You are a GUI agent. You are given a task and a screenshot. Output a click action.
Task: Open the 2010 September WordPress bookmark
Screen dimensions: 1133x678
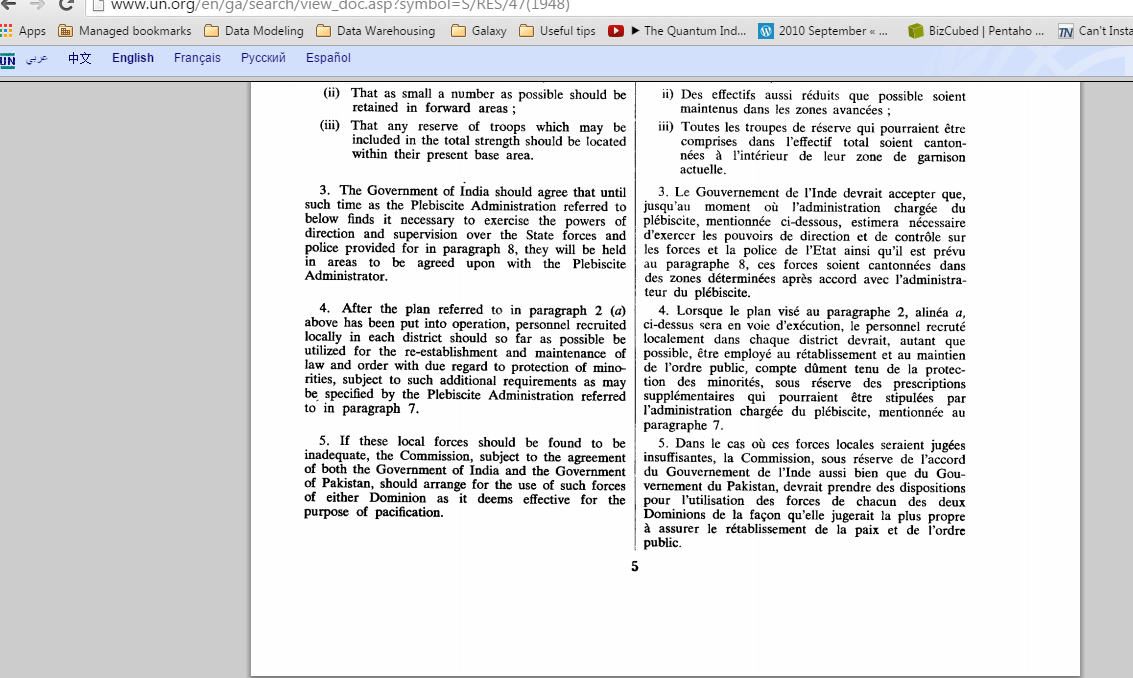[823, 31]
